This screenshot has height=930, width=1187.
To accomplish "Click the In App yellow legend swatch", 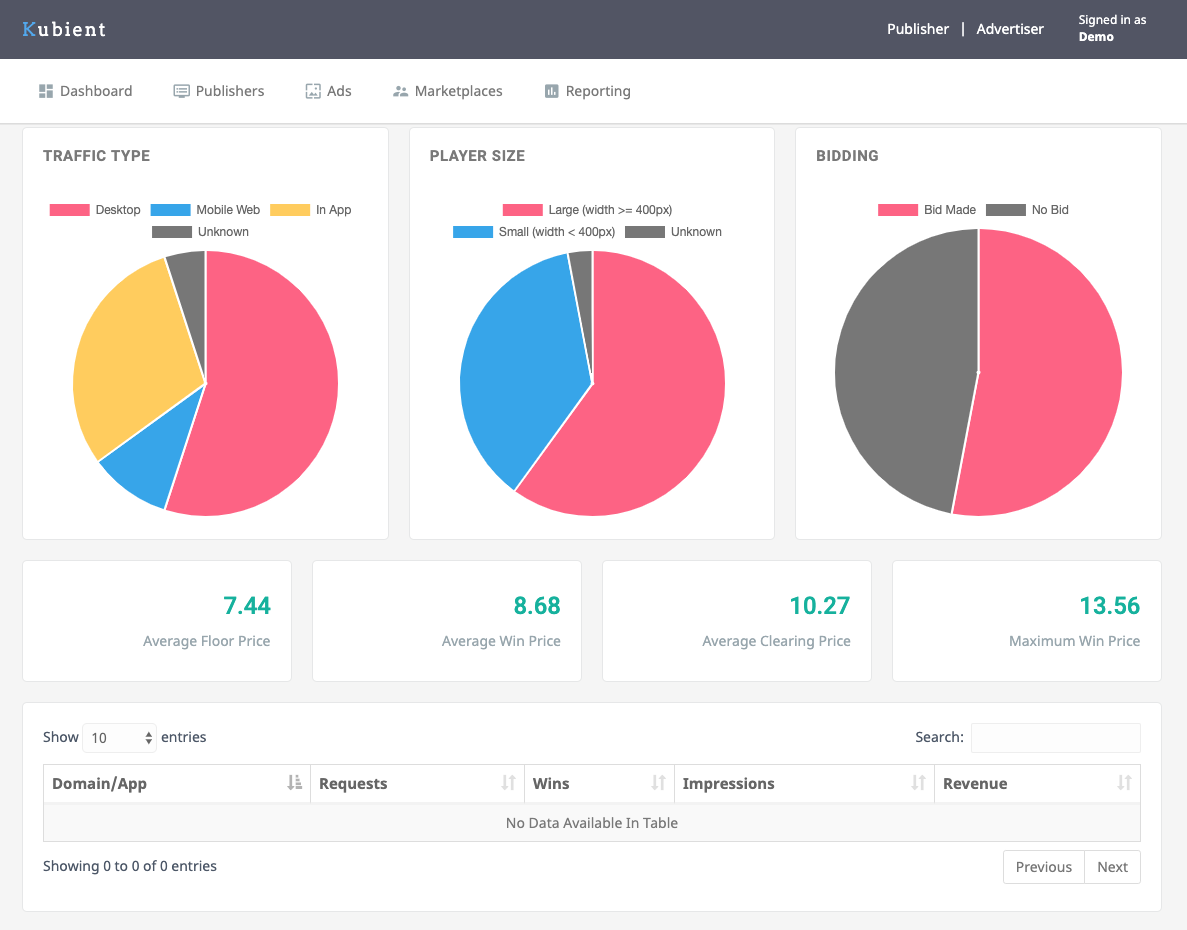I will click(290, 210).
